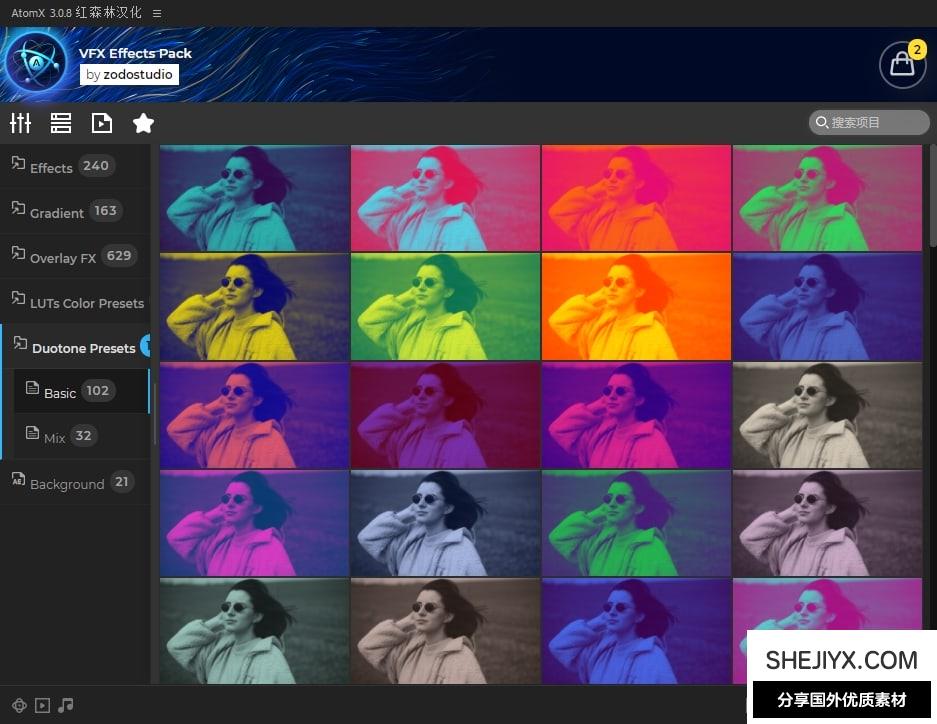Select the Mix subcategory
Screen dimensions: 937x724
[x=55, y=437]
